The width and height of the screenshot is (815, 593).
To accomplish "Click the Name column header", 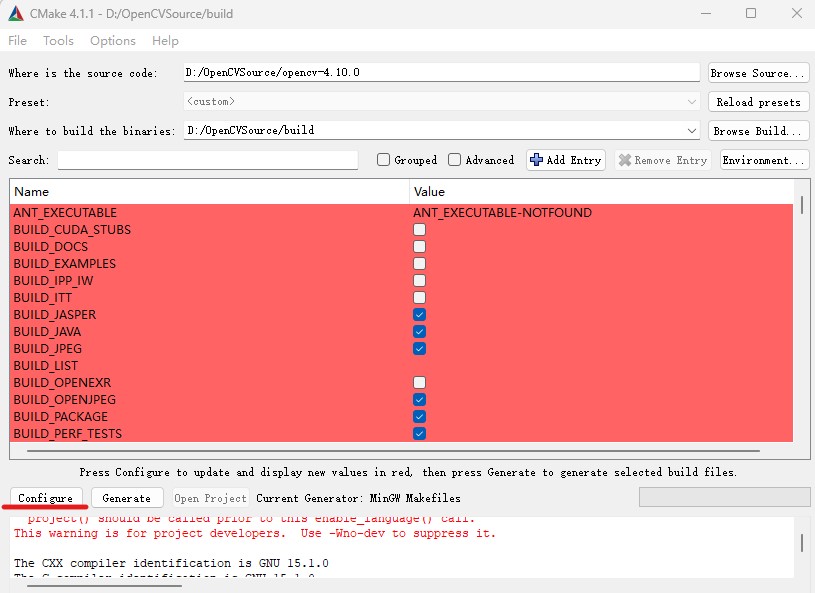I will pos(209,191).
